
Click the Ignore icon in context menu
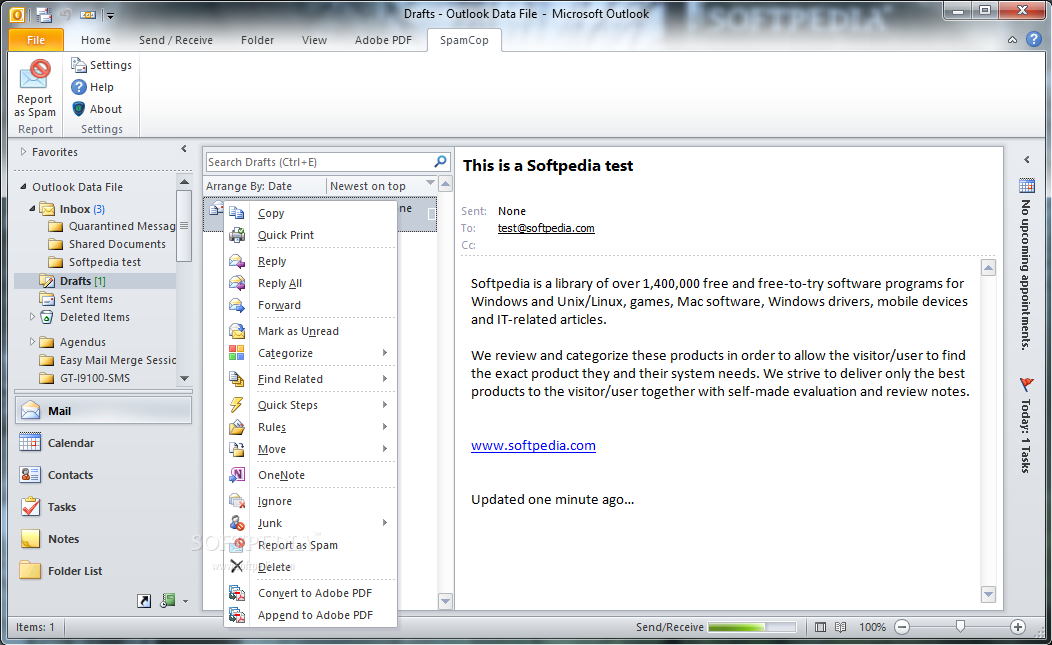coord(237,501)
